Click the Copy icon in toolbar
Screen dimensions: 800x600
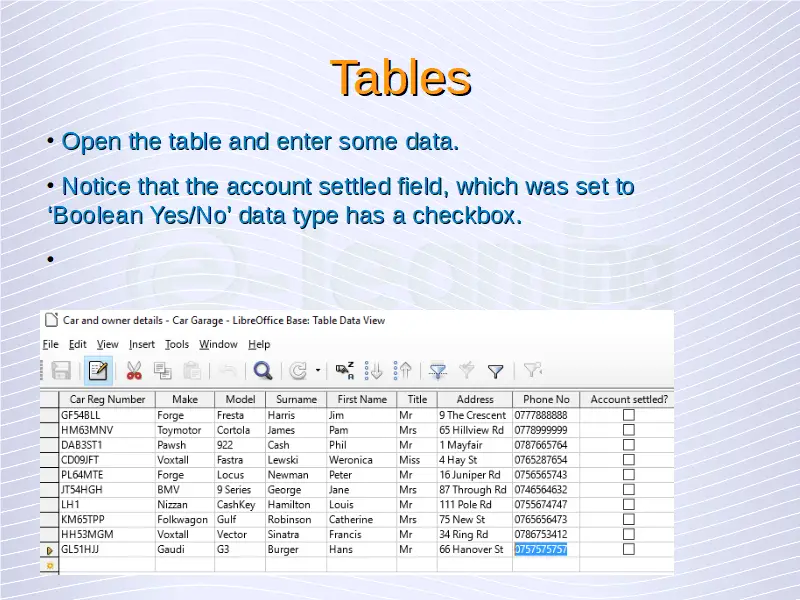tap(163, 370)
